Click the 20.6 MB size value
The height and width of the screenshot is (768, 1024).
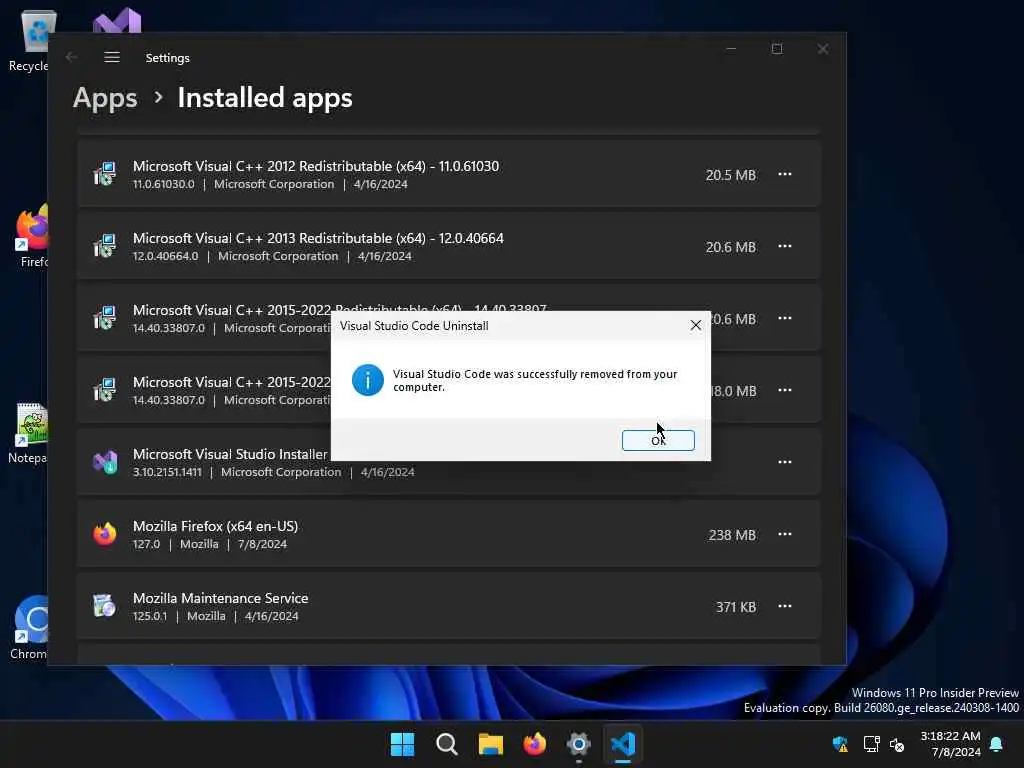[730, 247]
